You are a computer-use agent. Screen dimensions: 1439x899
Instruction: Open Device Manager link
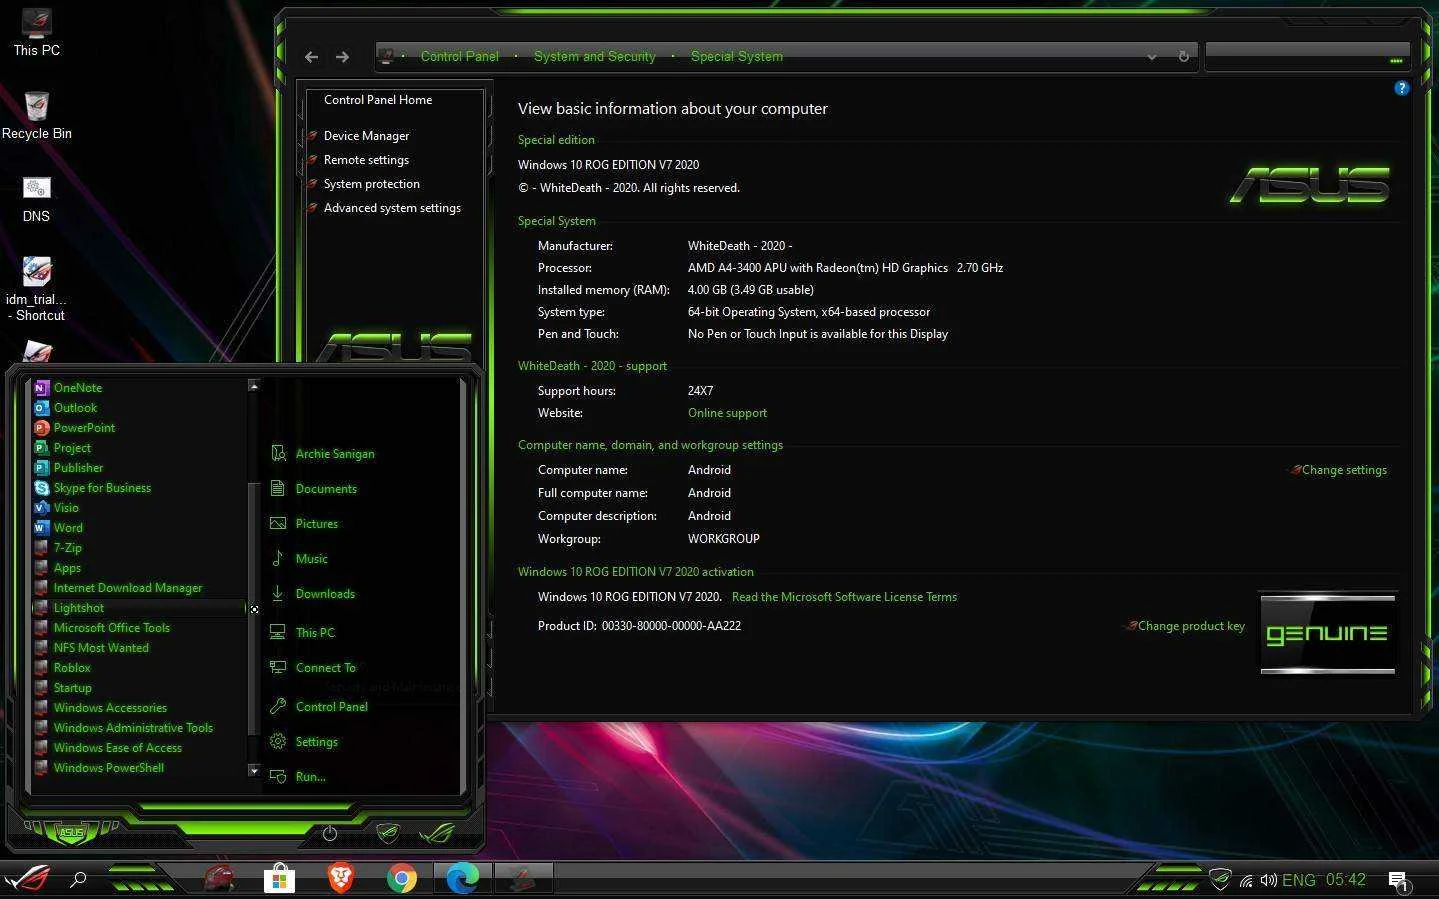pos(366,136)
